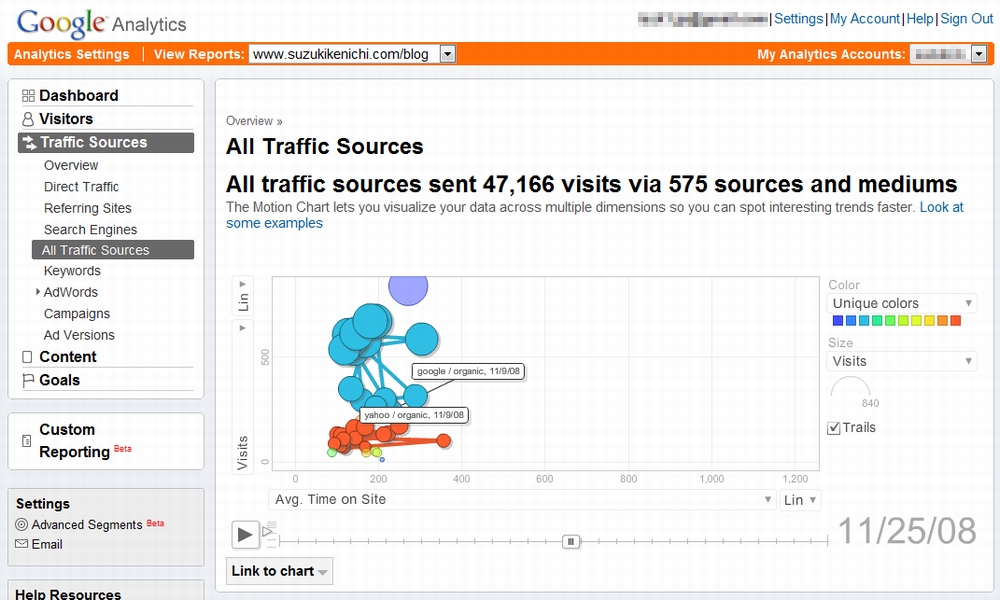Open the Campaigns report
Viewport: 1000px width, 600px height.
[x=77, y=314]
